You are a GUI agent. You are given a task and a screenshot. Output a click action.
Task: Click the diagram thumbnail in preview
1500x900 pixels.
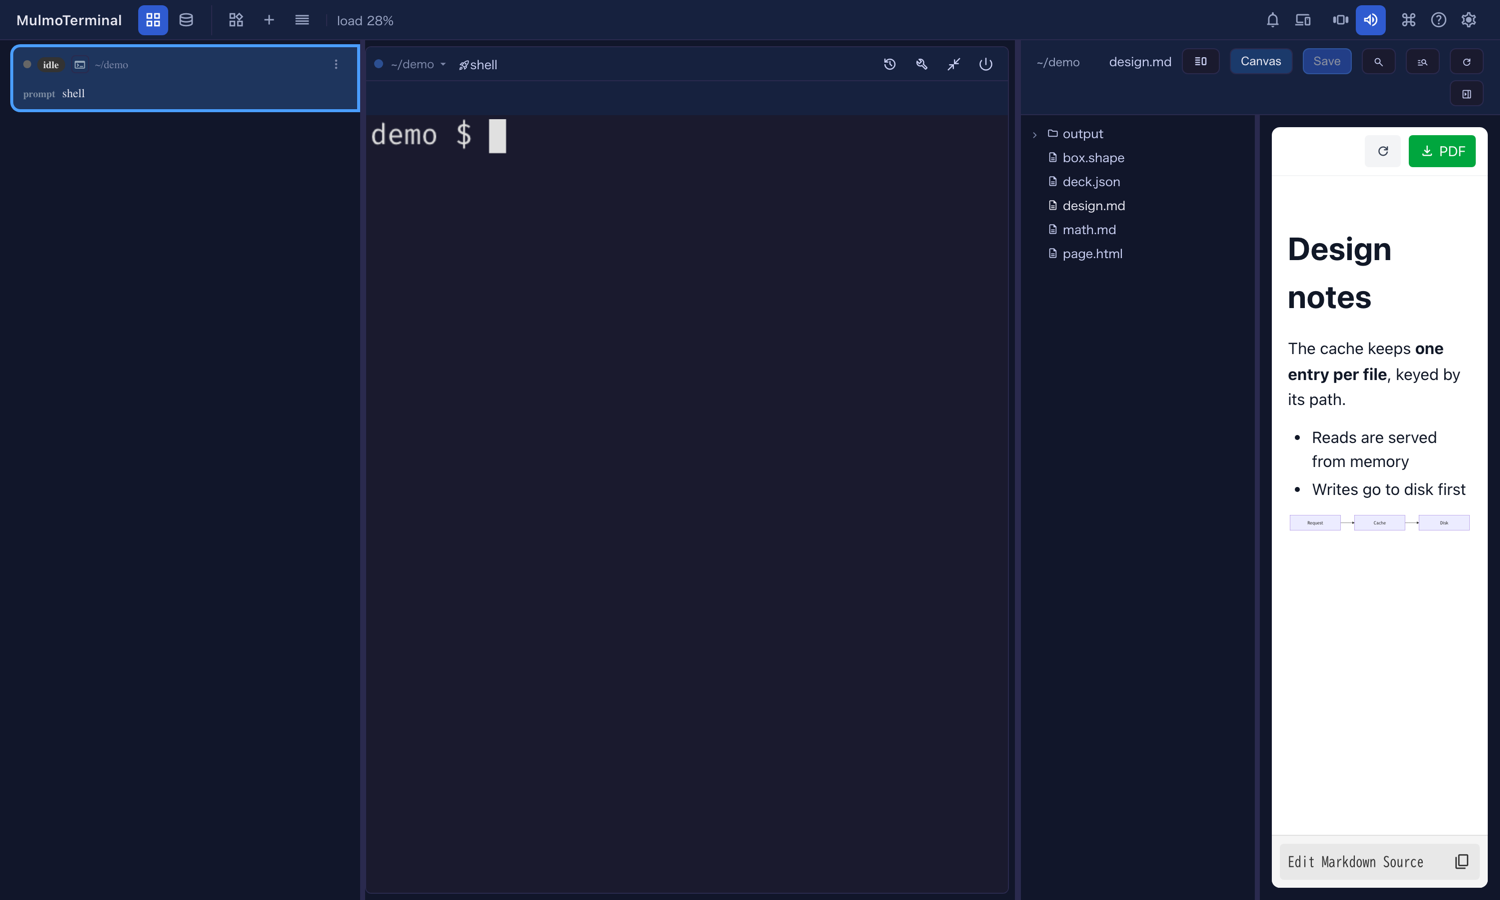1380,523
